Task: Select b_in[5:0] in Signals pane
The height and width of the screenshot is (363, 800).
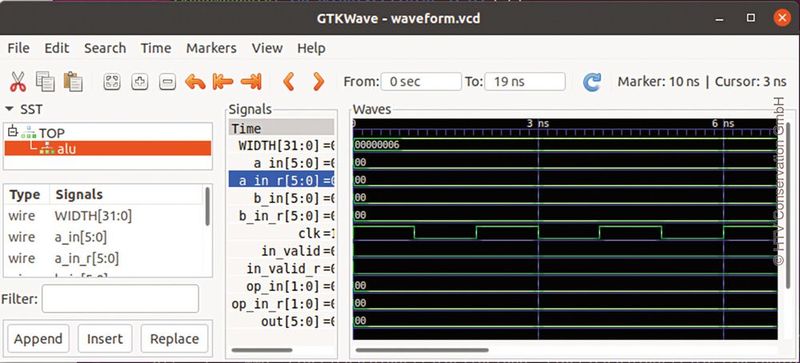Action: [x=282, y=198]
